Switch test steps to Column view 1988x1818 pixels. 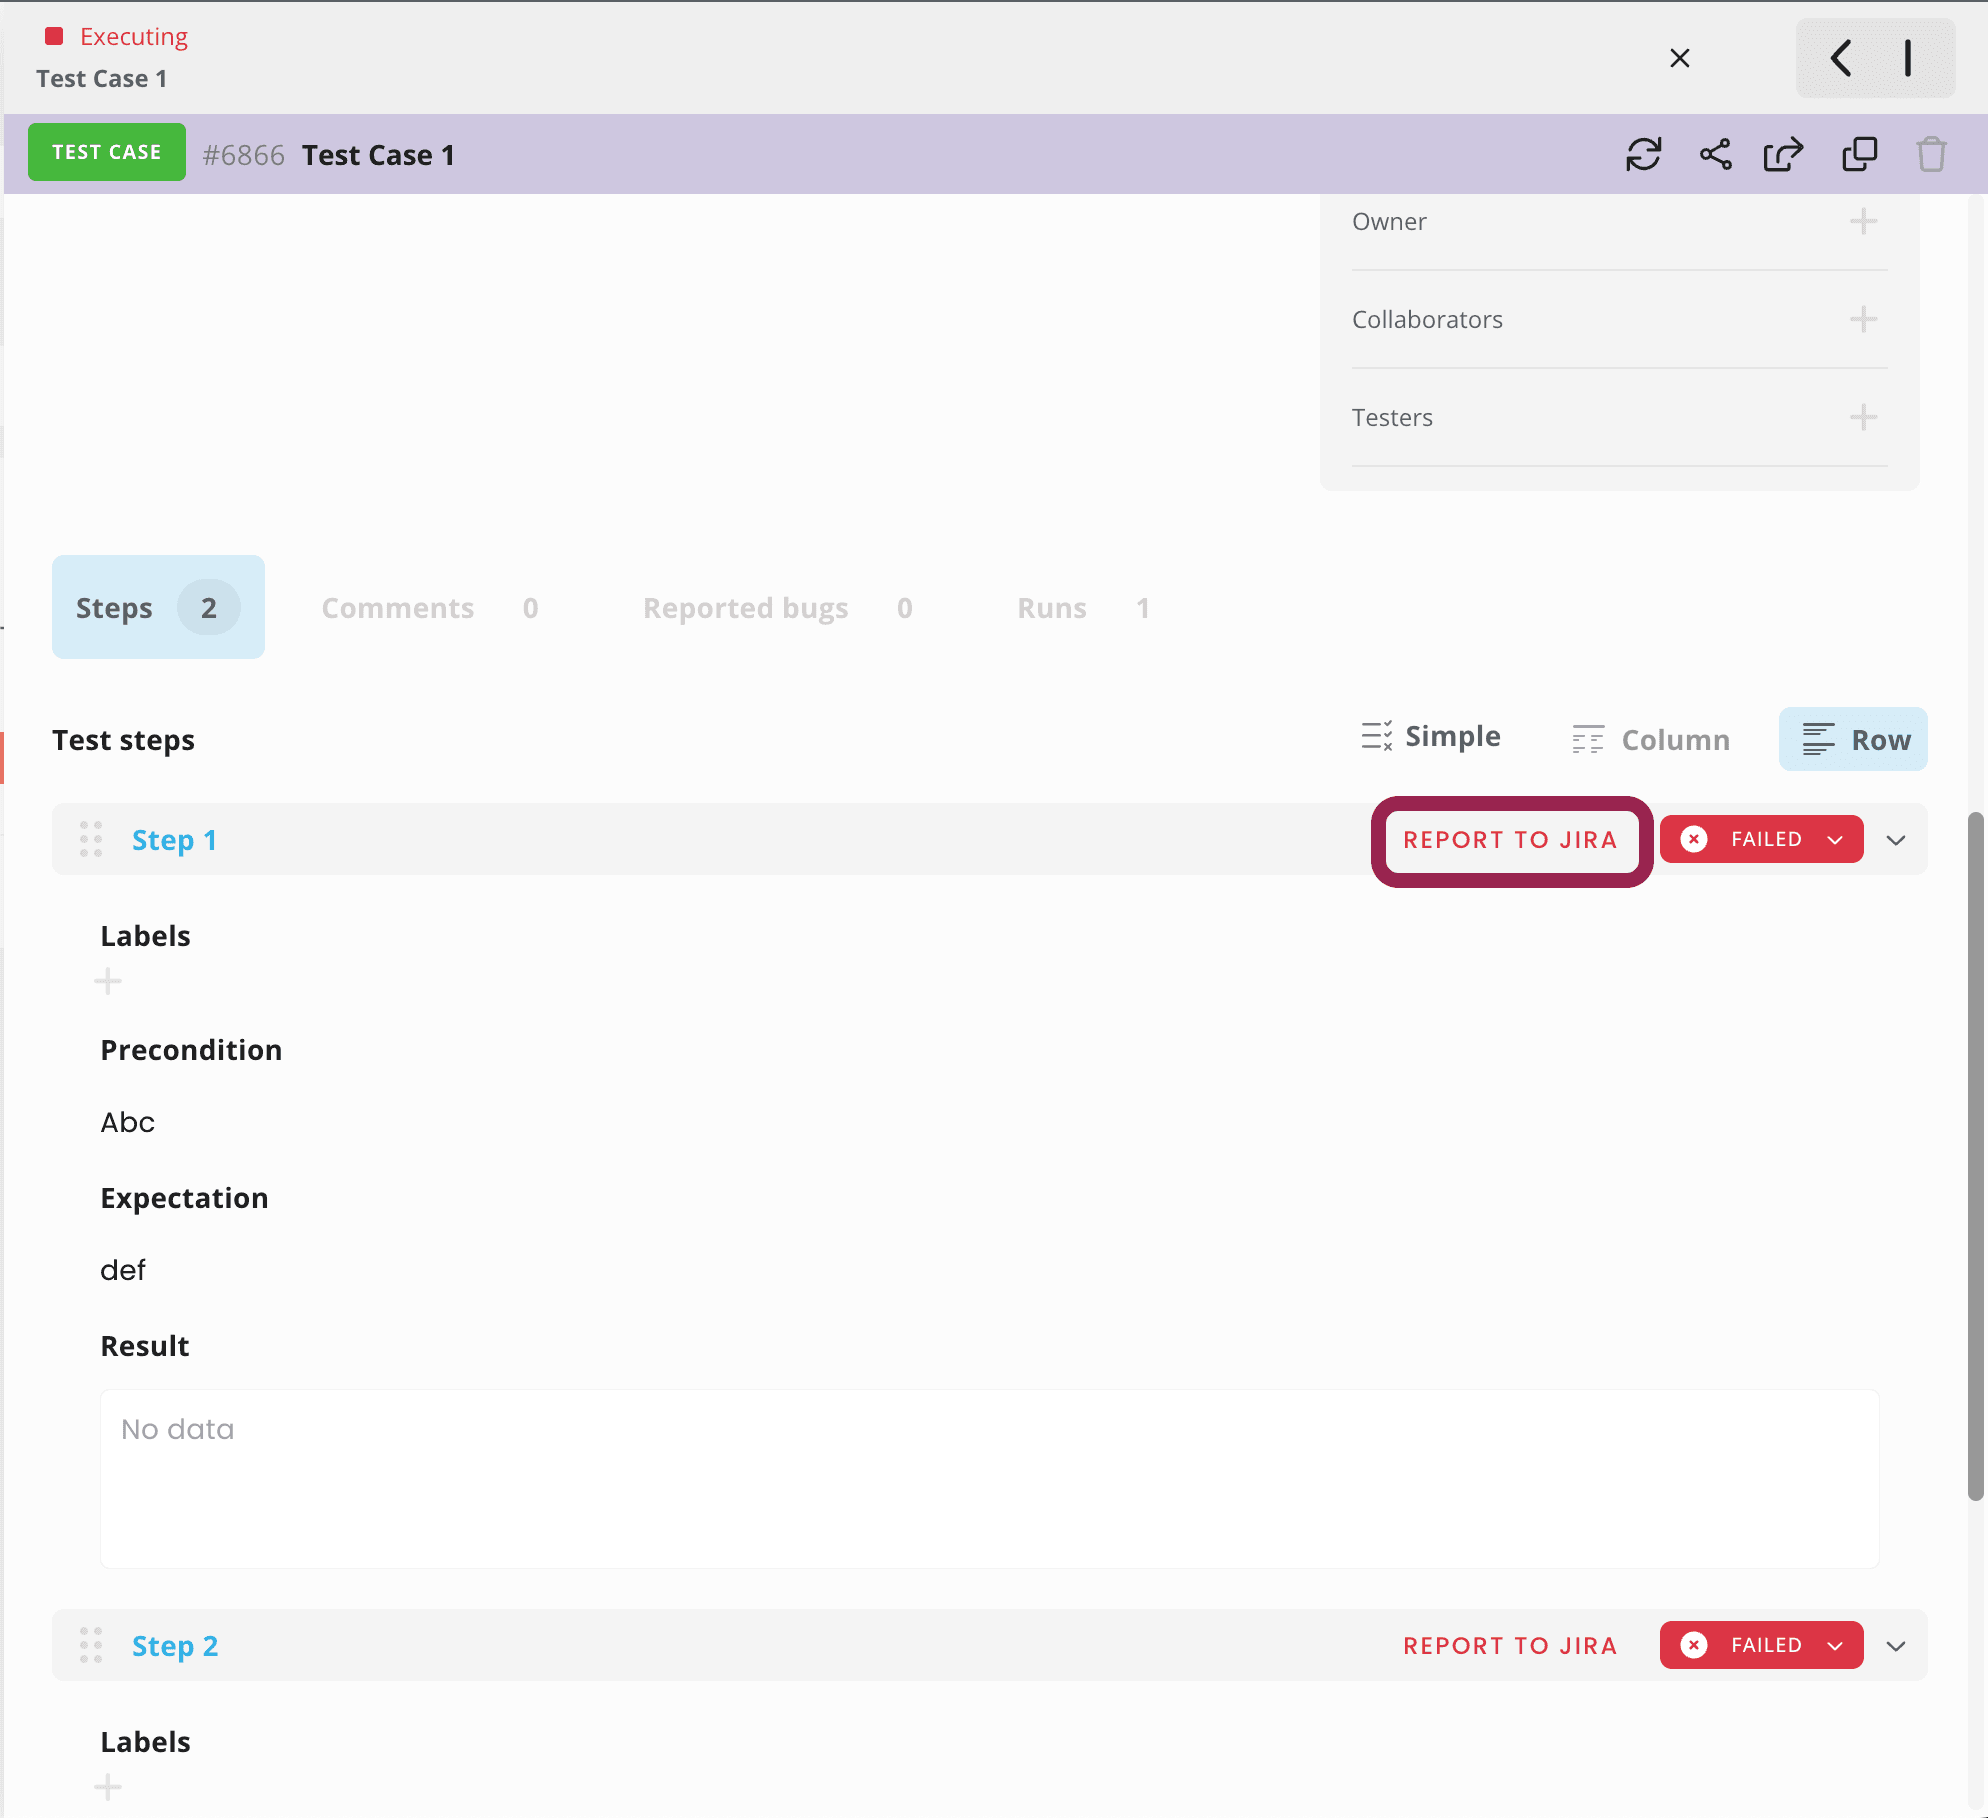click(1651, 740)
